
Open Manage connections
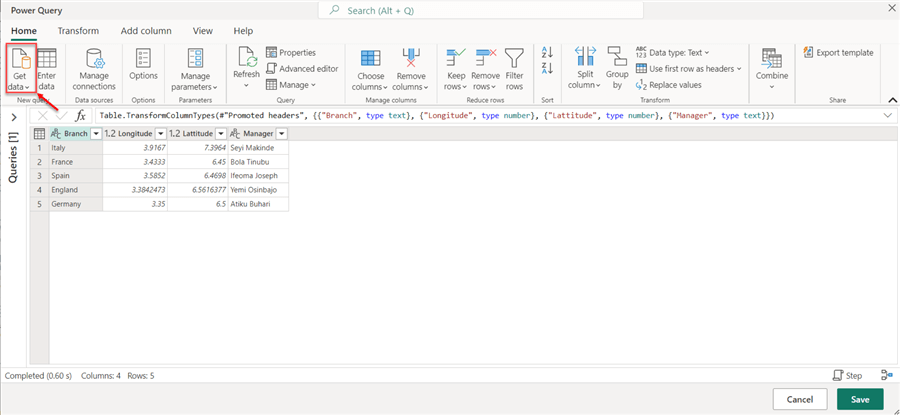pyautogui.click(x=94, y=68)
